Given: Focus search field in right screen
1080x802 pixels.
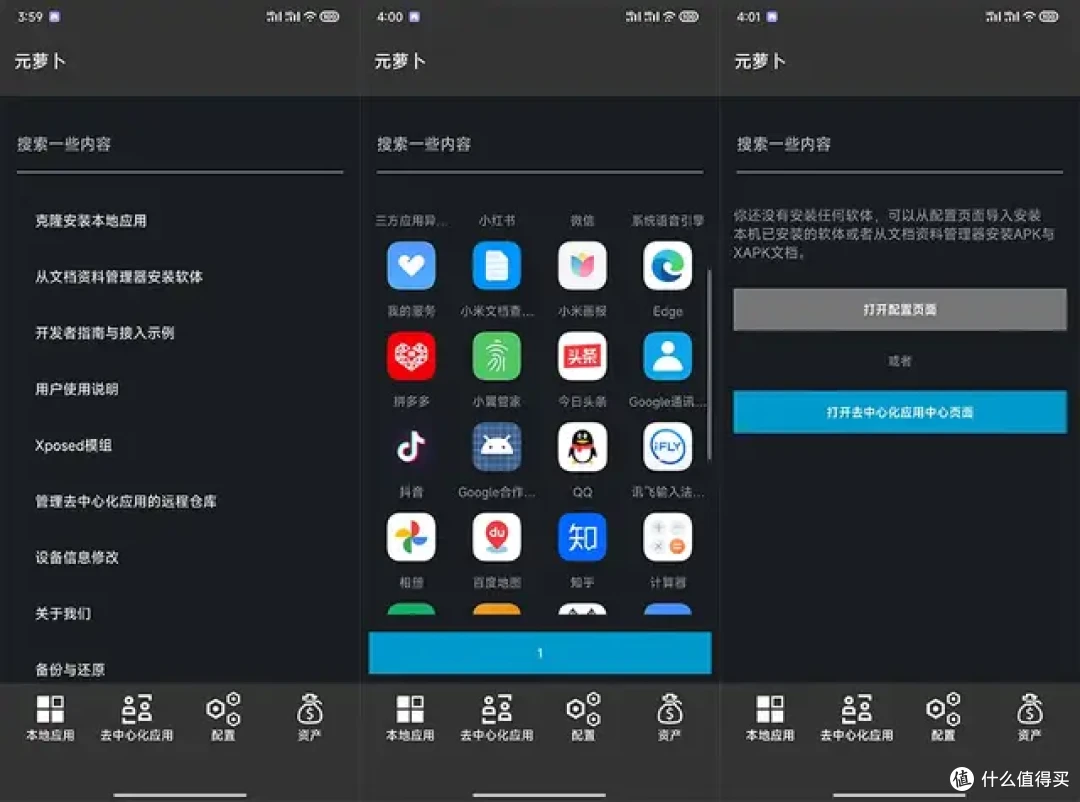Looking at the screenshot, I should coord(900,148).
